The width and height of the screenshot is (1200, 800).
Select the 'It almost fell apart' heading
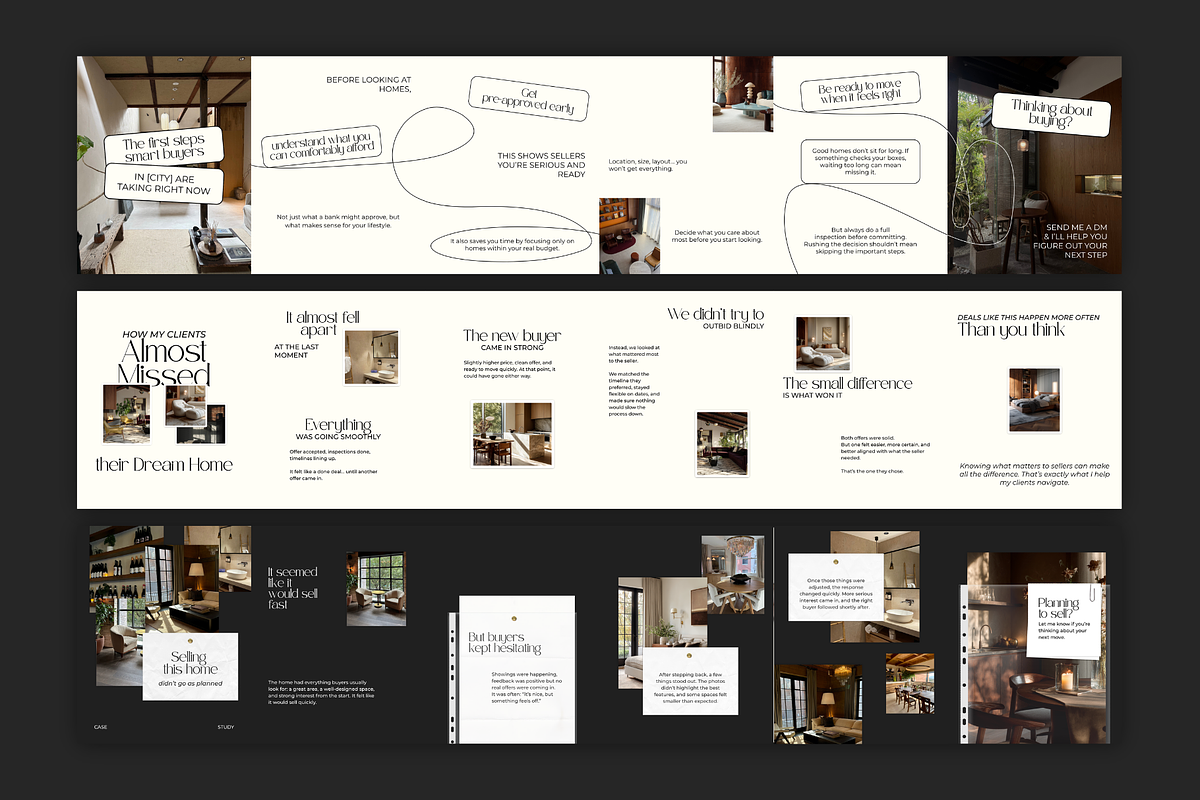click(322, 323)
